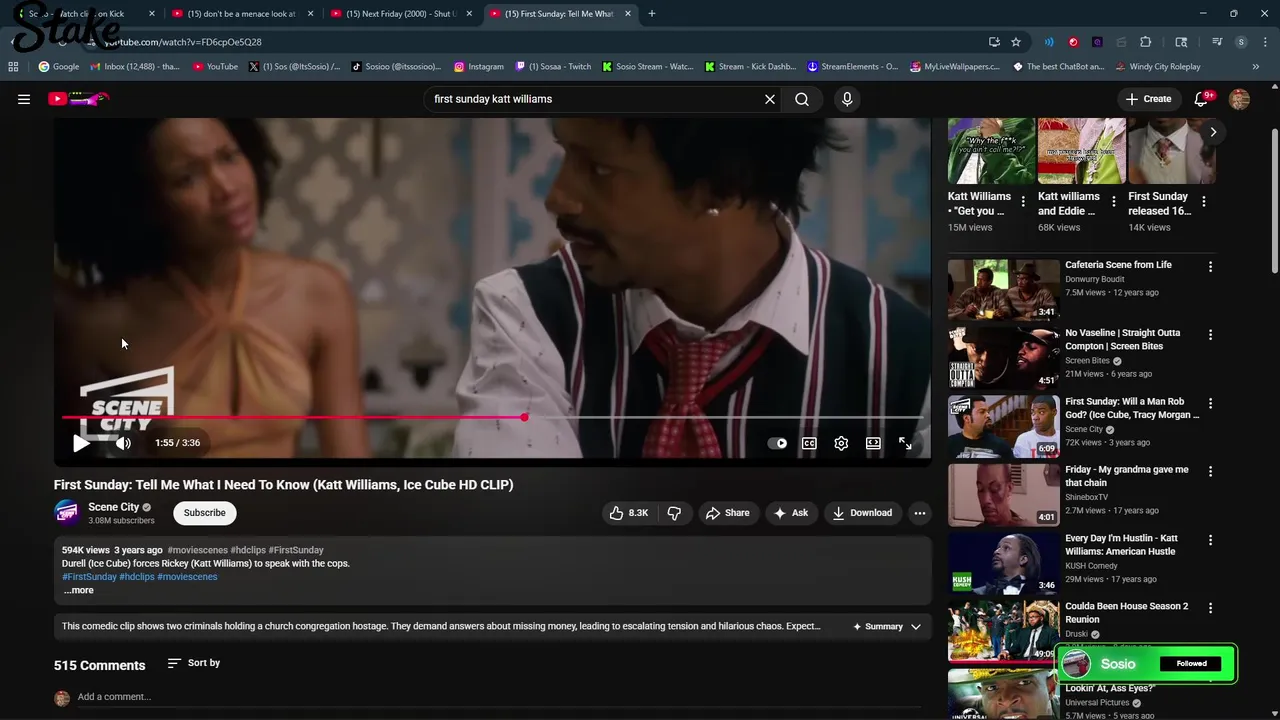This screenshot has width=1280, height=720.
Task: Bookmark this page with the star
Action: [x=1016, y=42]
